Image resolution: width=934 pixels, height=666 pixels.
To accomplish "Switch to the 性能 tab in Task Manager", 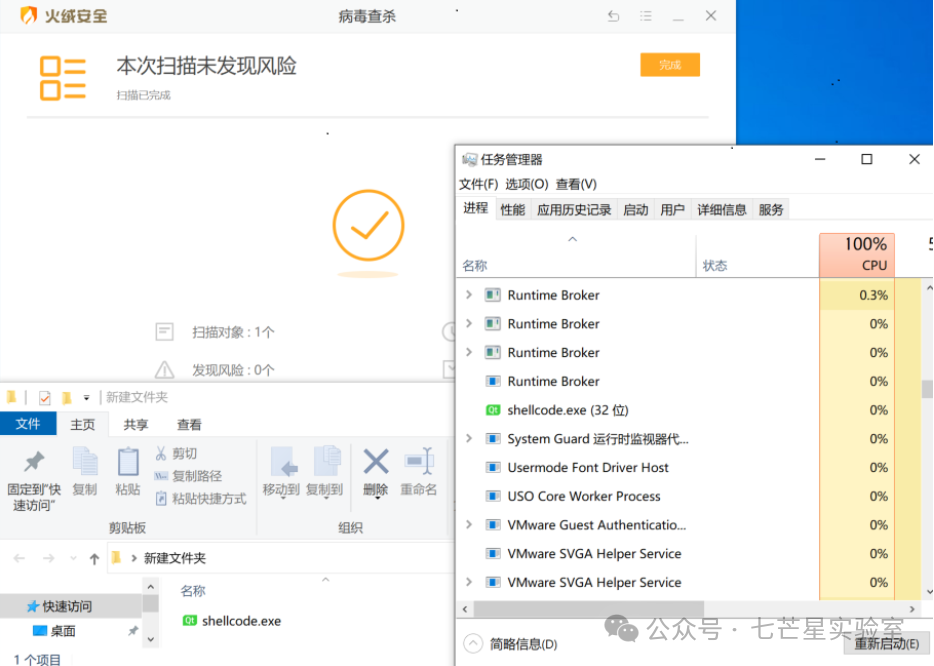I will pos(512,209).
